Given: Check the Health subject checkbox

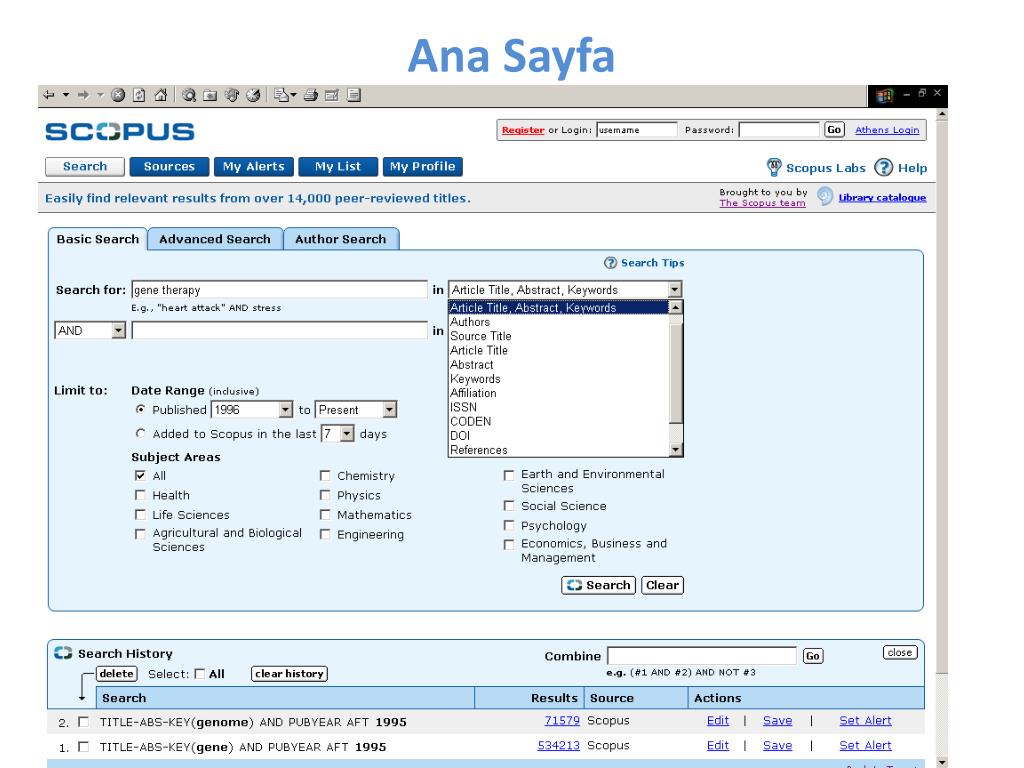Looking at the screenshot, I should pyautogui.click(x=140, y=495).
